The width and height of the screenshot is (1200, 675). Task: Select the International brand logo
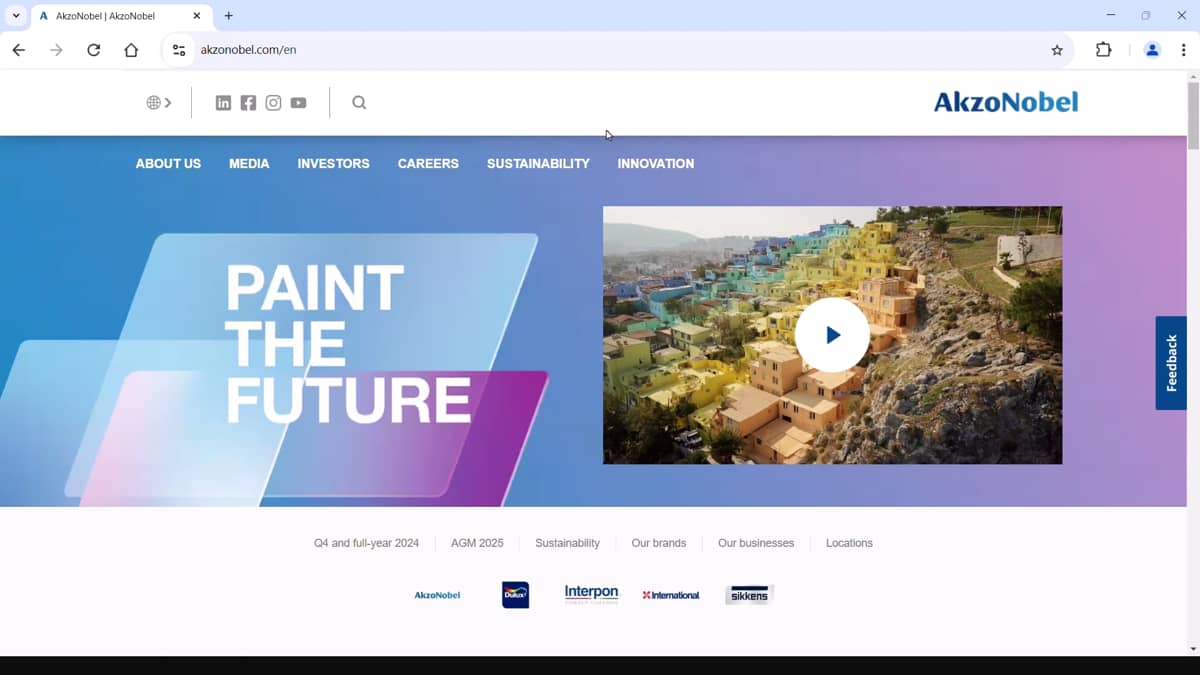(x=671, y=595)
